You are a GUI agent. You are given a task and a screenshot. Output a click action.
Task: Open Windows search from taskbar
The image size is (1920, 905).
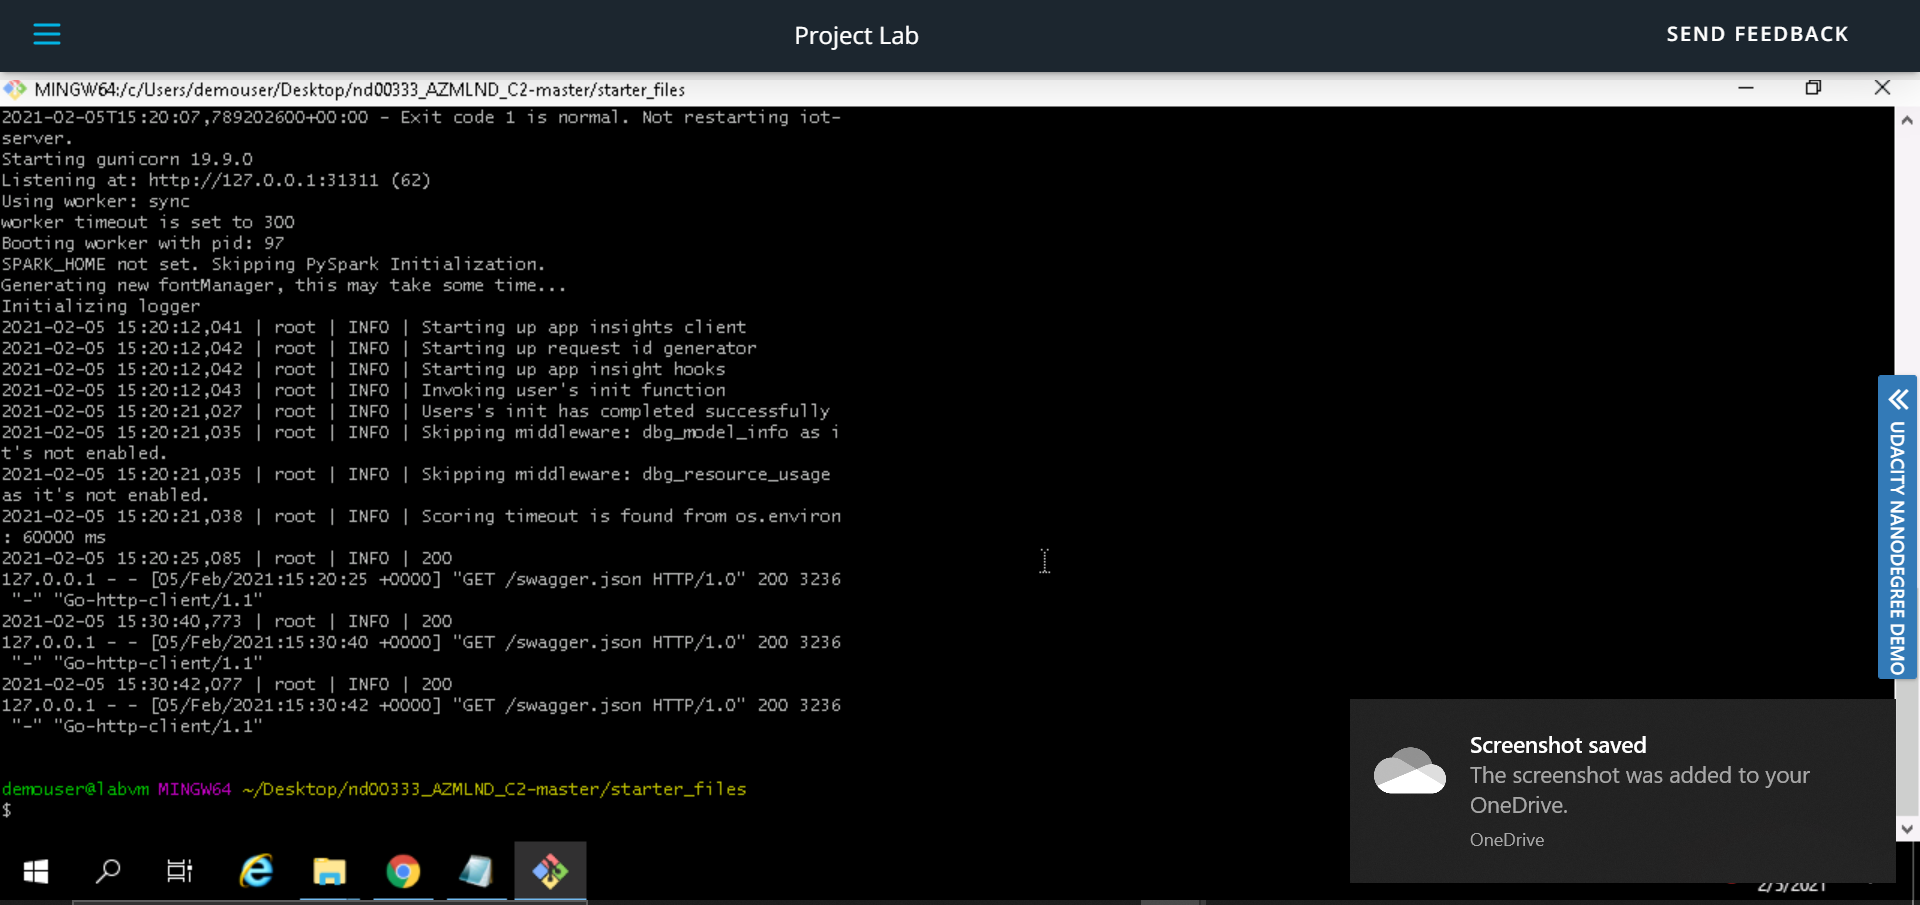click(108, 872)
